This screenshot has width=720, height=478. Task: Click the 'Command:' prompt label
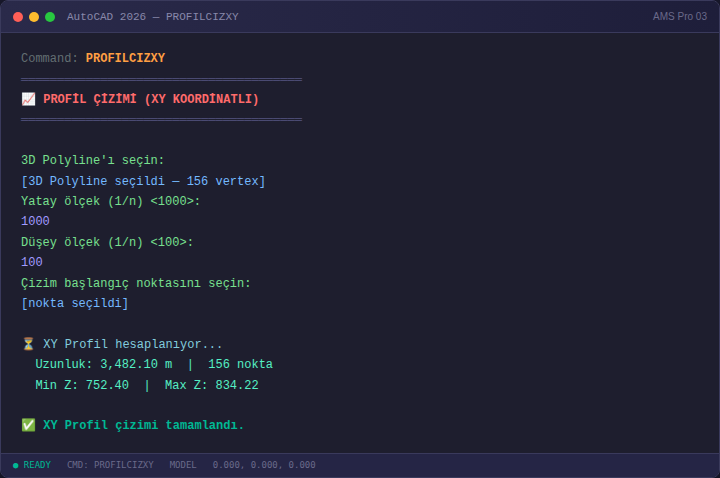[50, 58]
